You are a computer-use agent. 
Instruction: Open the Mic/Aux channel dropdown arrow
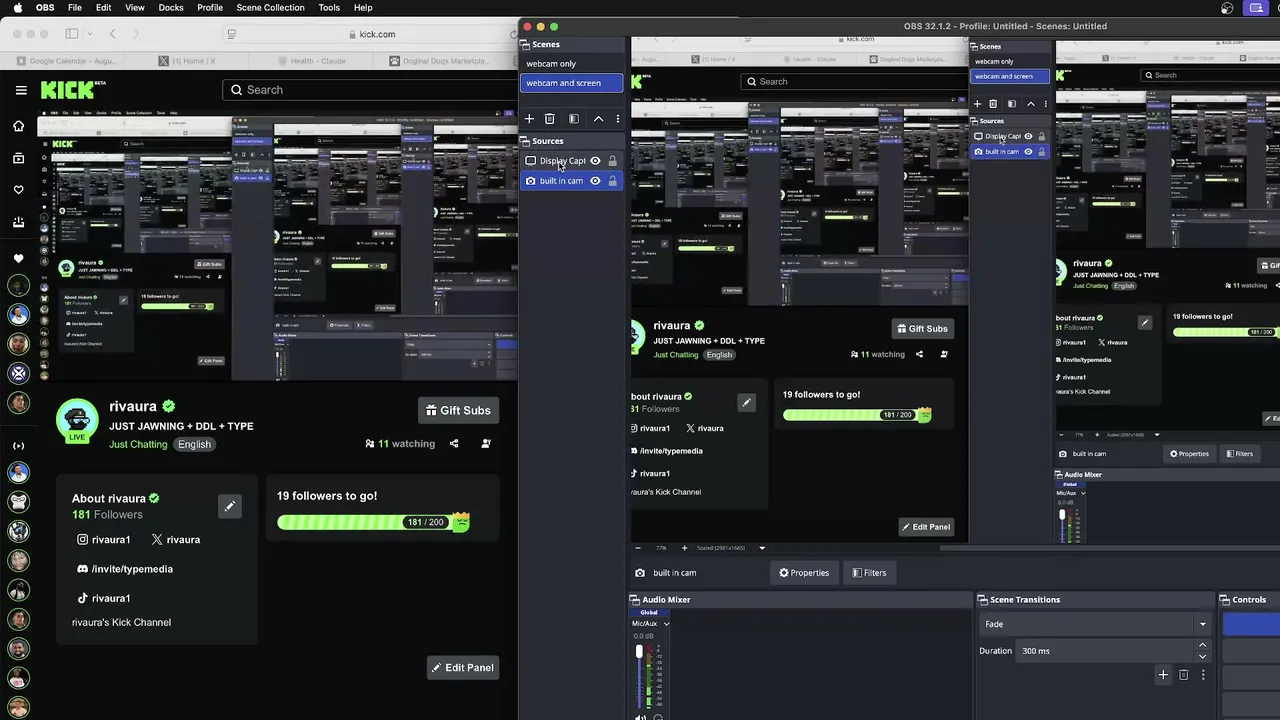666,624
